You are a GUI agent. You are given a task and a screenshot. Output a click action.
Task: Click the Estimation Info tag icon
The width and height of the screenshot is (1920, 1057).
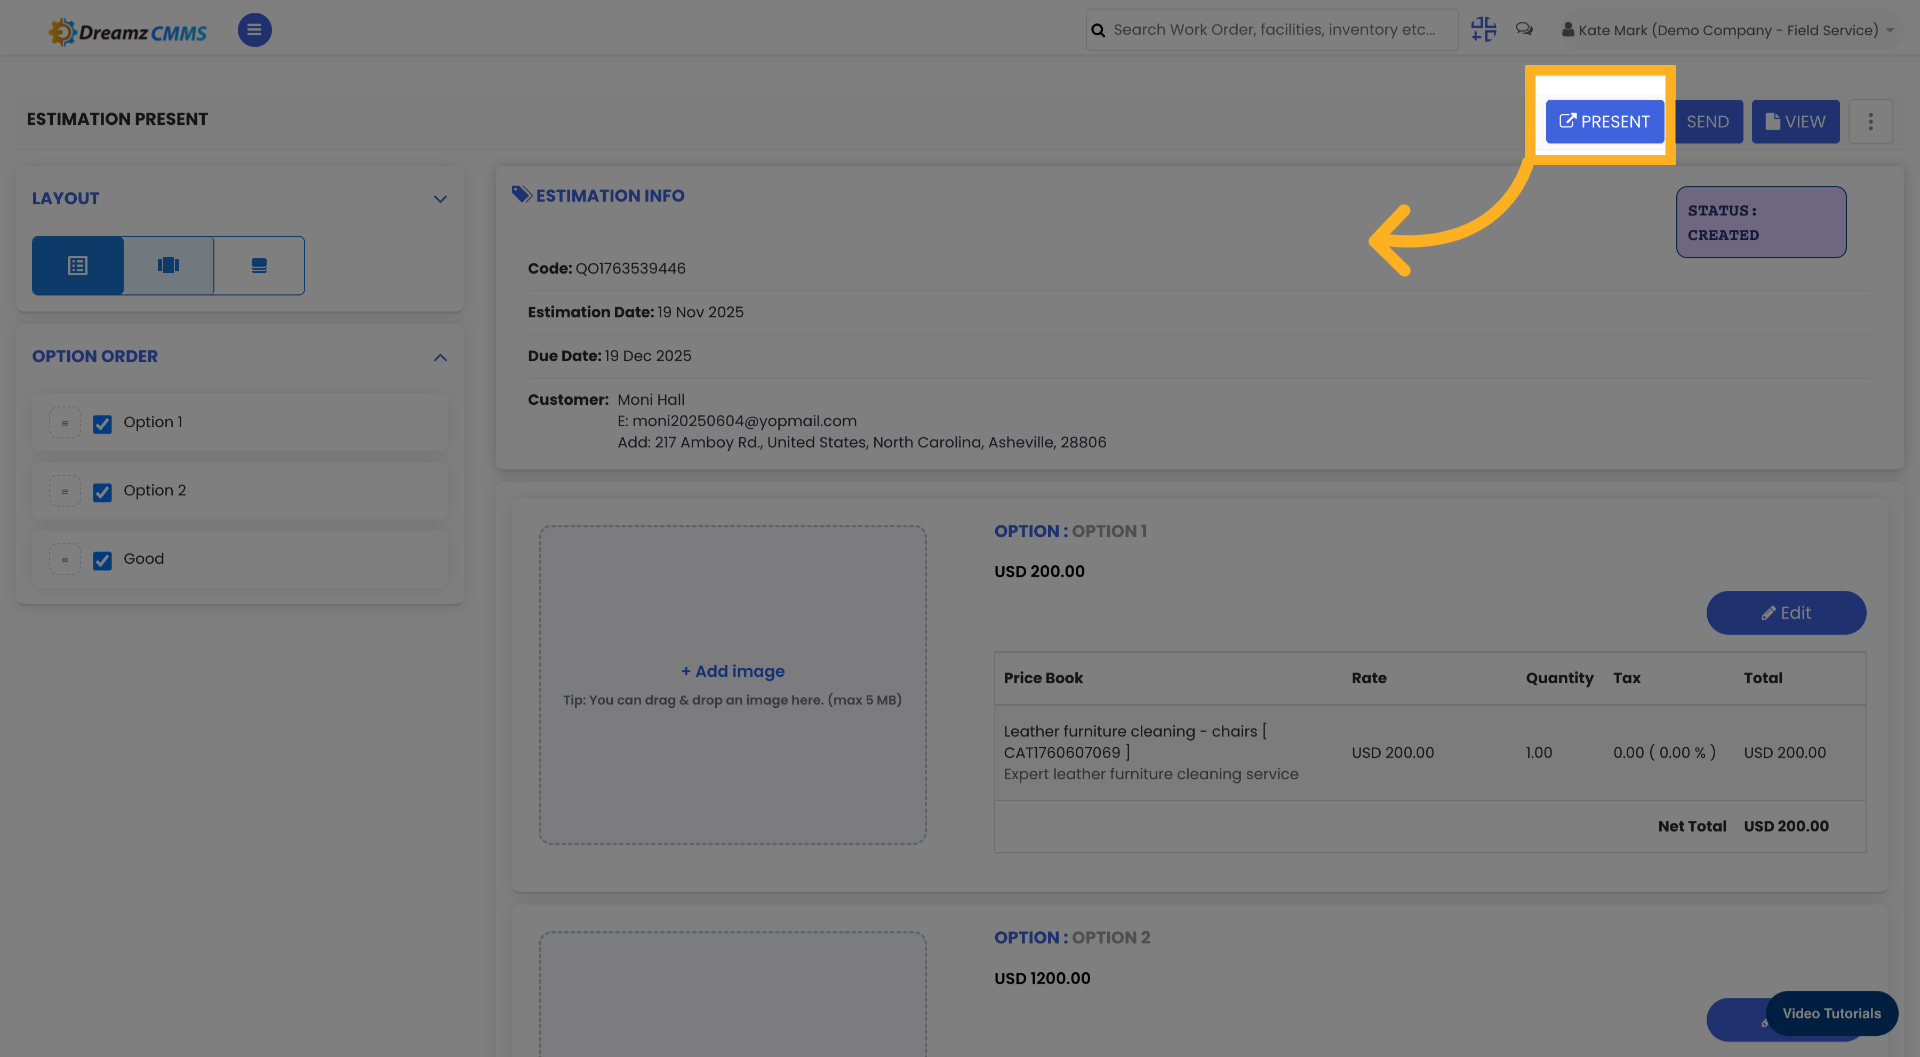coord(521,194)
